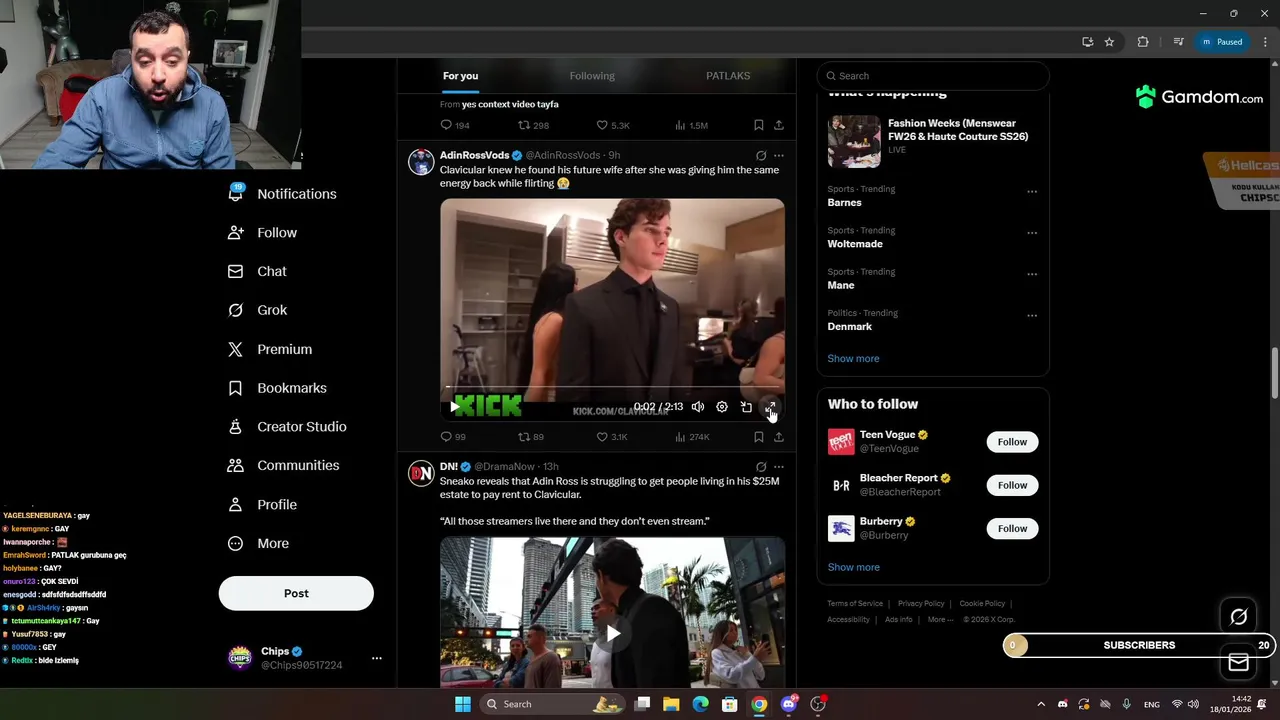Like the AdinRossVods post (3.1K)
Image resolution: width=1280 pixels, height=720 pixels.
pyautogui.click(x=612, y=437)
